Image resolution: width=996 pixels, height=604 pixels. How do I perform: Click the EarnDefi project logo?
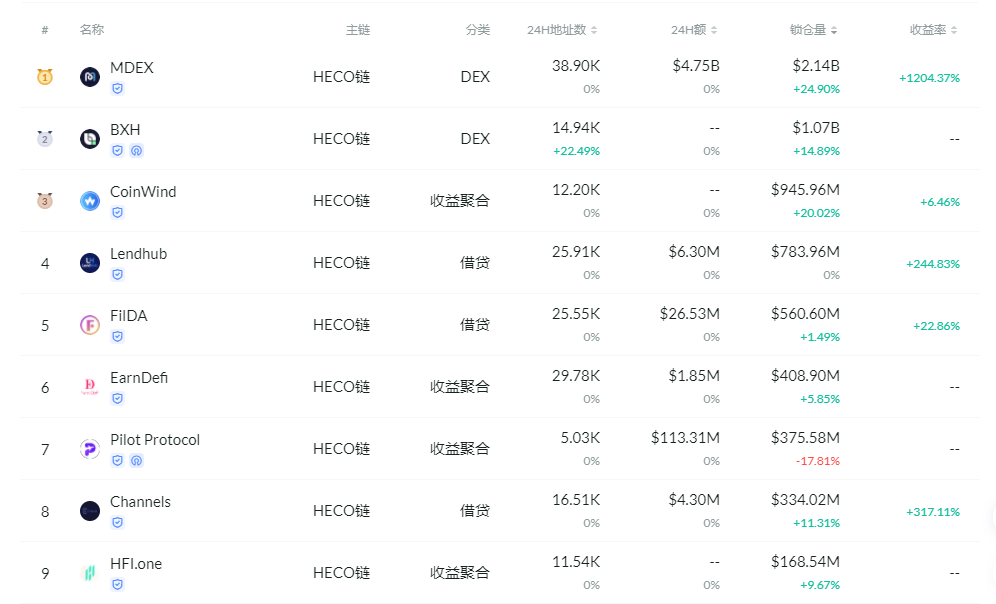click(90, 386)
